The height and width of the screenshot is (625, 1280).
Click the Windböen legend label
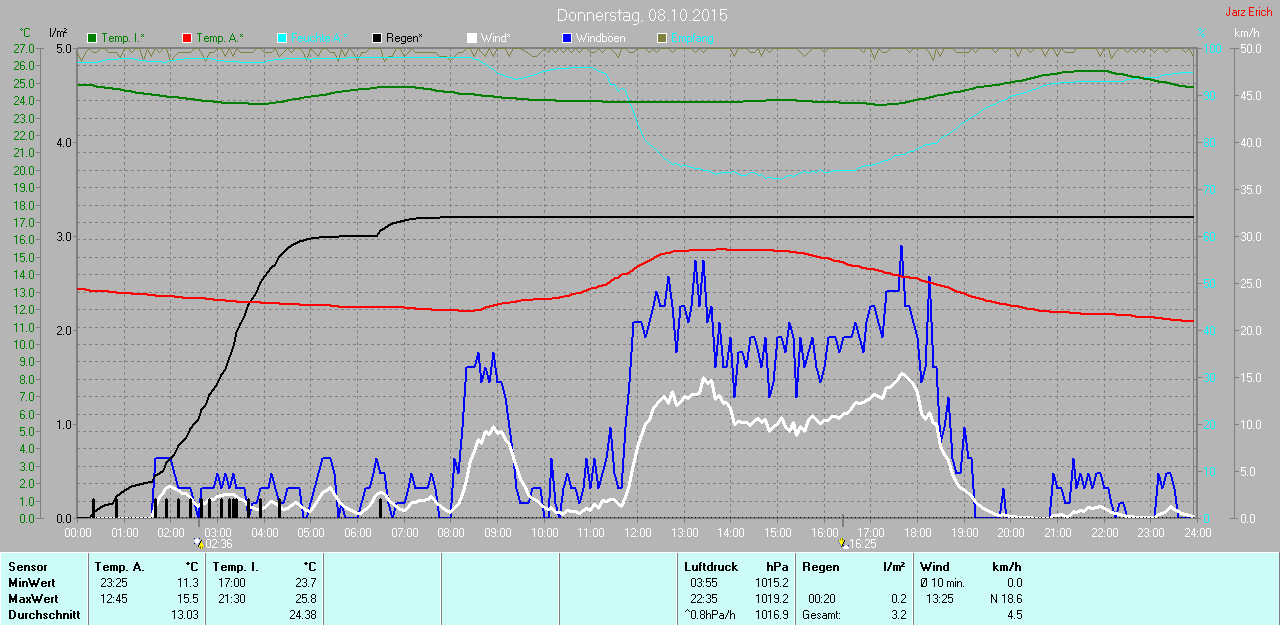tap(603, 38)
